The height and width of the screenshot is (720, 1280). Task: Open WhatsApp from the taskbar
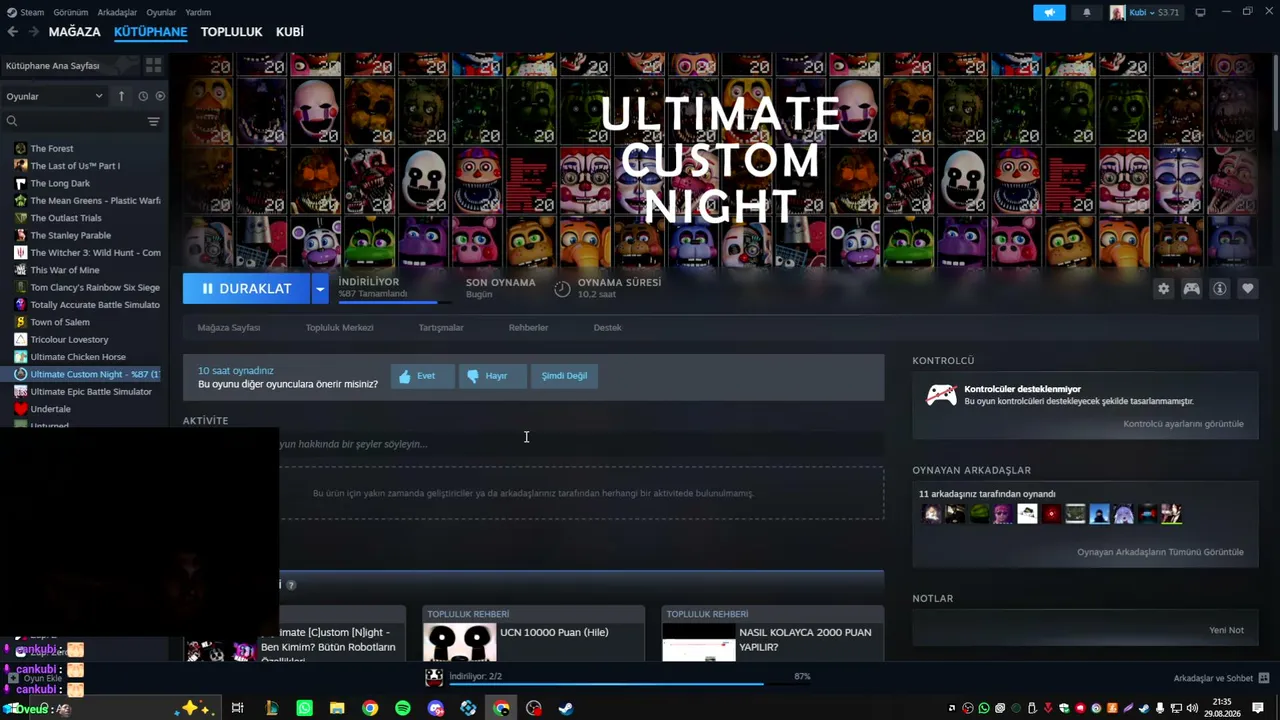(305, 709)
